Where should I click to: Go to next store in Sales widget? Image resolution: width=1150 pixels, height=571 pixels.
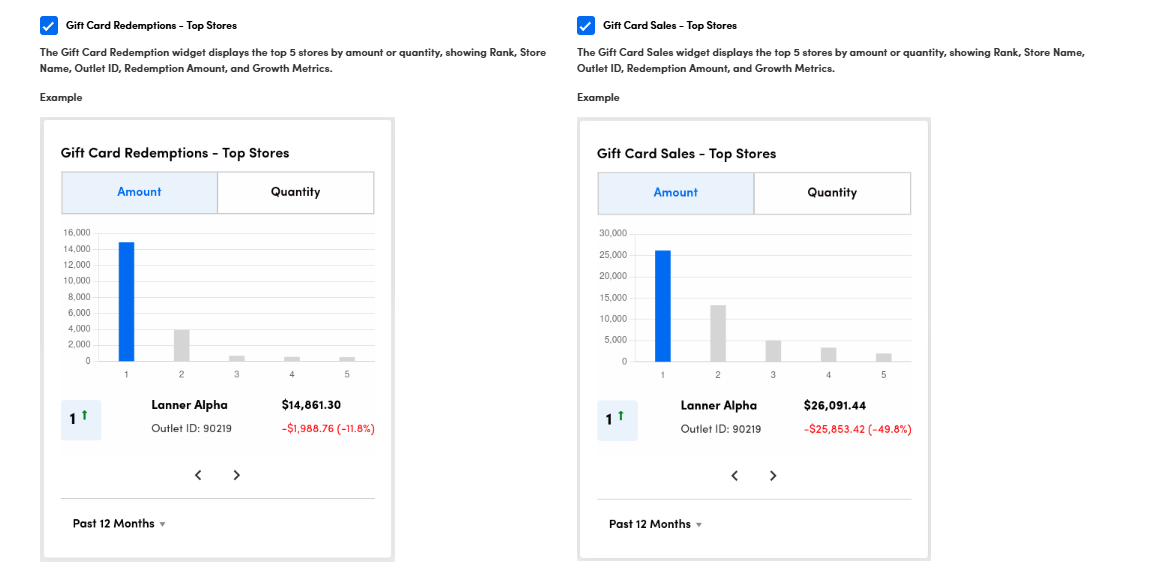(x=773, y=475)
